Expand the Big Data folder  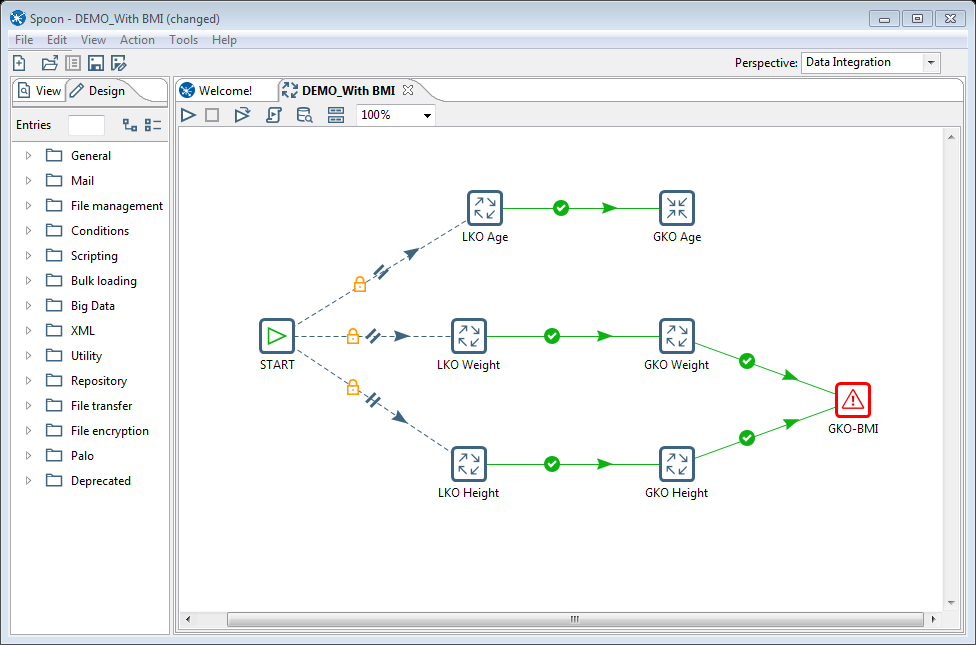[28, 306]
